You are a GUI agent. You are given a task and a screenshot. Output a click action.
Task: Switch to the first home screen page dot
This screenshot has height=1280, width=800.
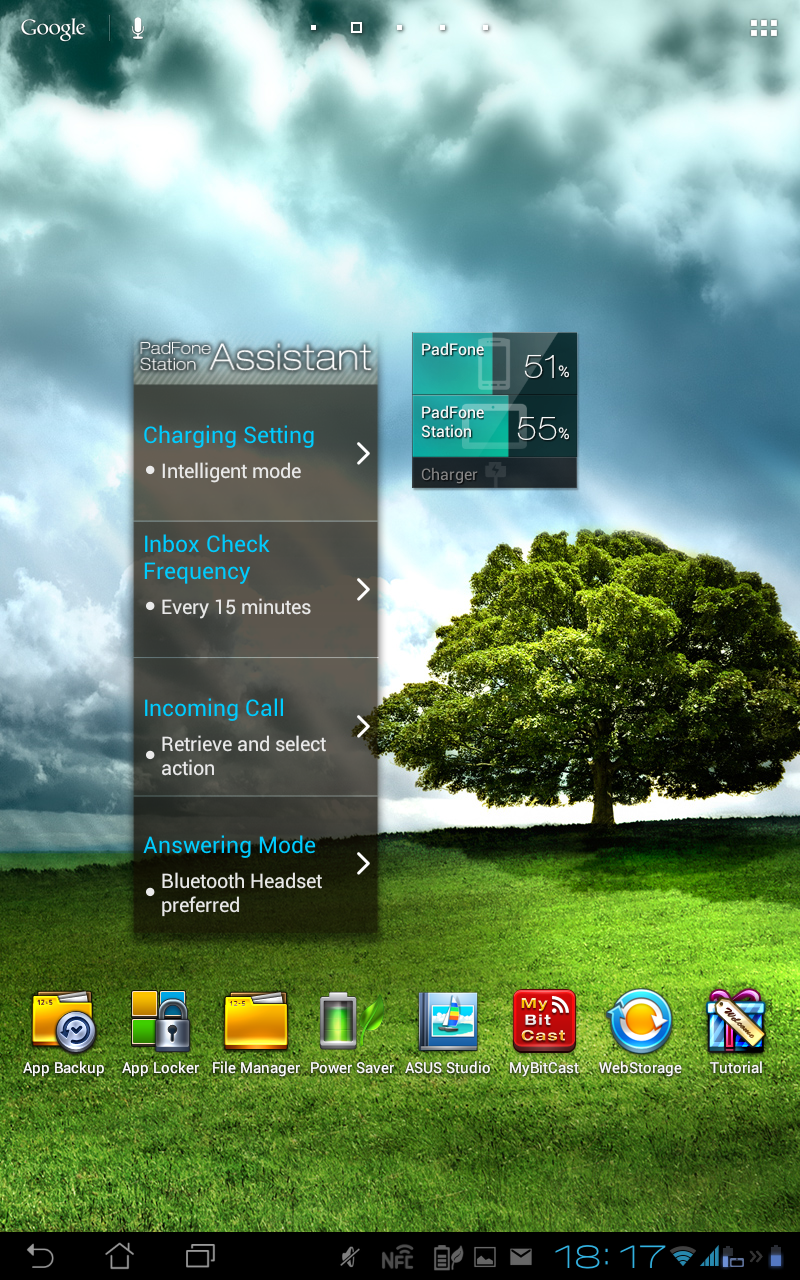tap(313, 28)
